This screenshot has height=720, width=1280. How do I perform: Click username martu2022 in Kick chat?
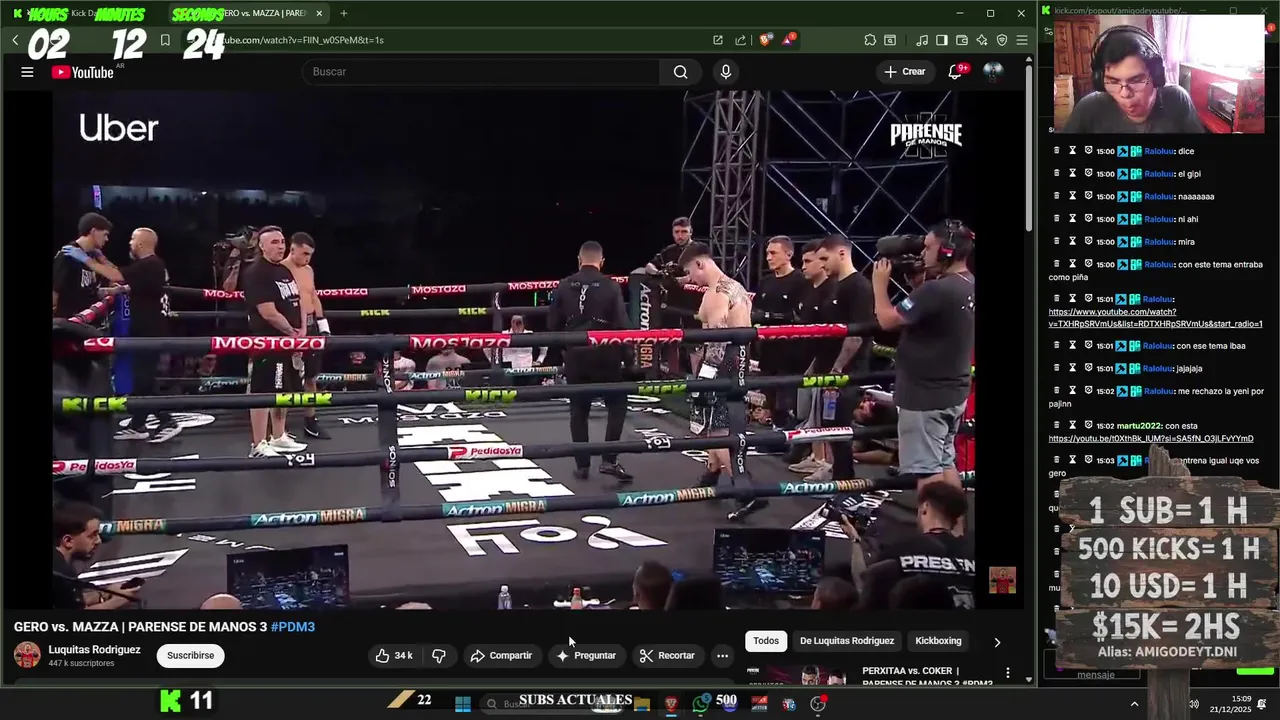pos(1140,426)
